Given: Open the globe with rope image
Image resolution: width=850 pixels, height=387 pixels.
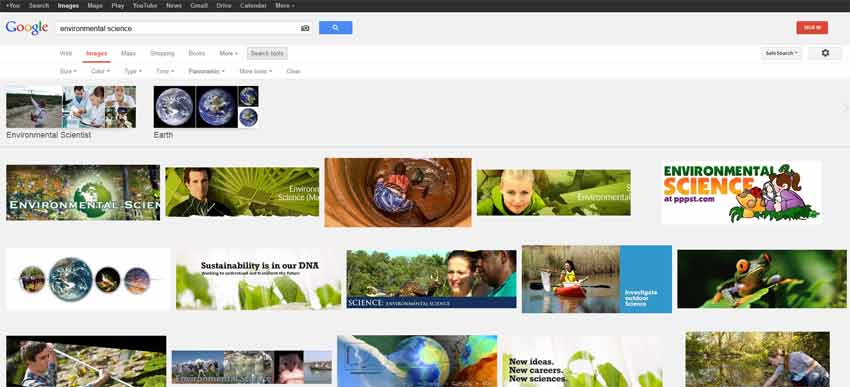Looking at the screenshot, I should (417, 361).
